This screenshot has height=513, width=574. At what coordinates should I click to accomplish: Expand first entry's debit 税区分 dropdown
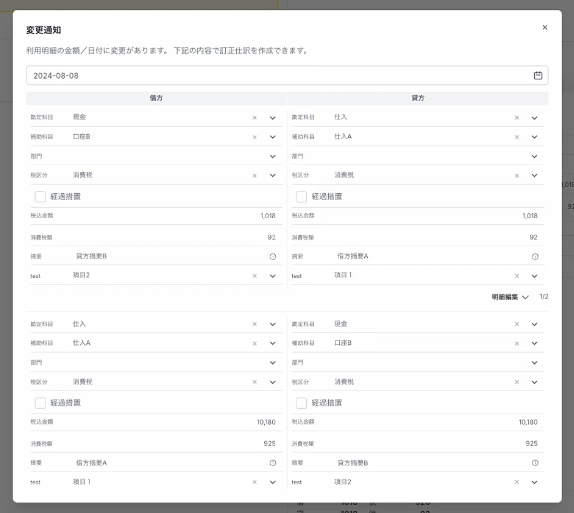[273, 175]
